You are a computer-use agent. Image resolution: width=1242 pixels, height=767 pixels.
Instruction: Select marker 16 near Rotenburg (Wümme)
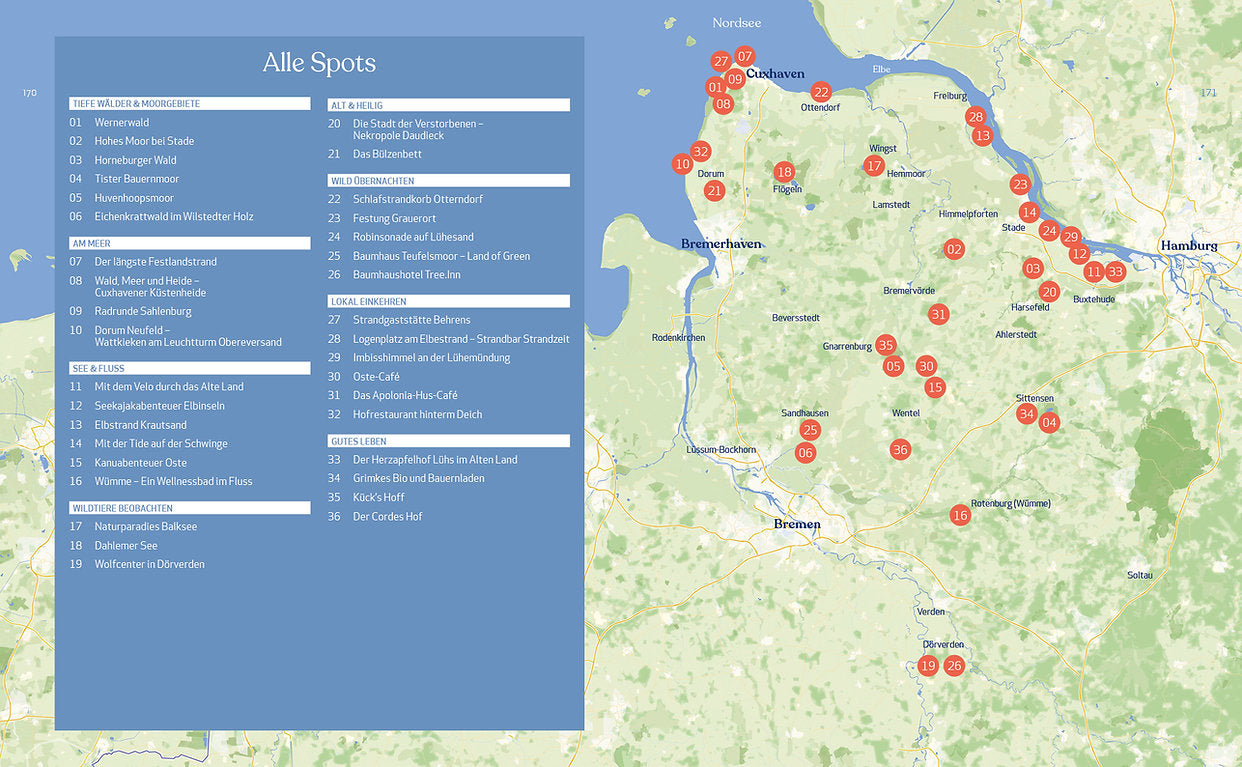pos(960,515)
